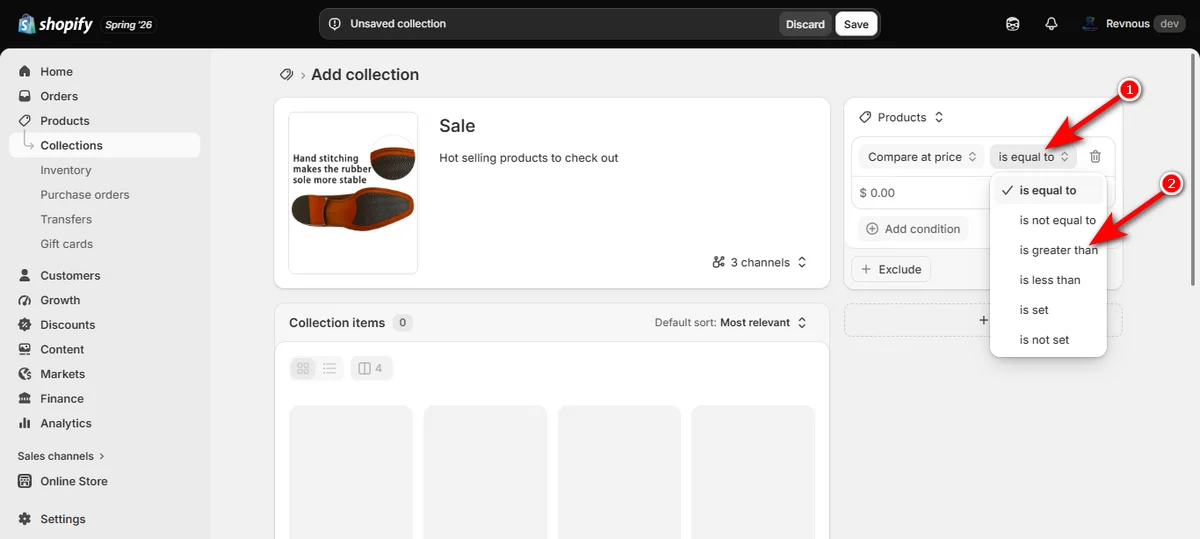The image size is (1200, 539).
Task: Click the Collection items count badge 0
Action: pos(402,323)
